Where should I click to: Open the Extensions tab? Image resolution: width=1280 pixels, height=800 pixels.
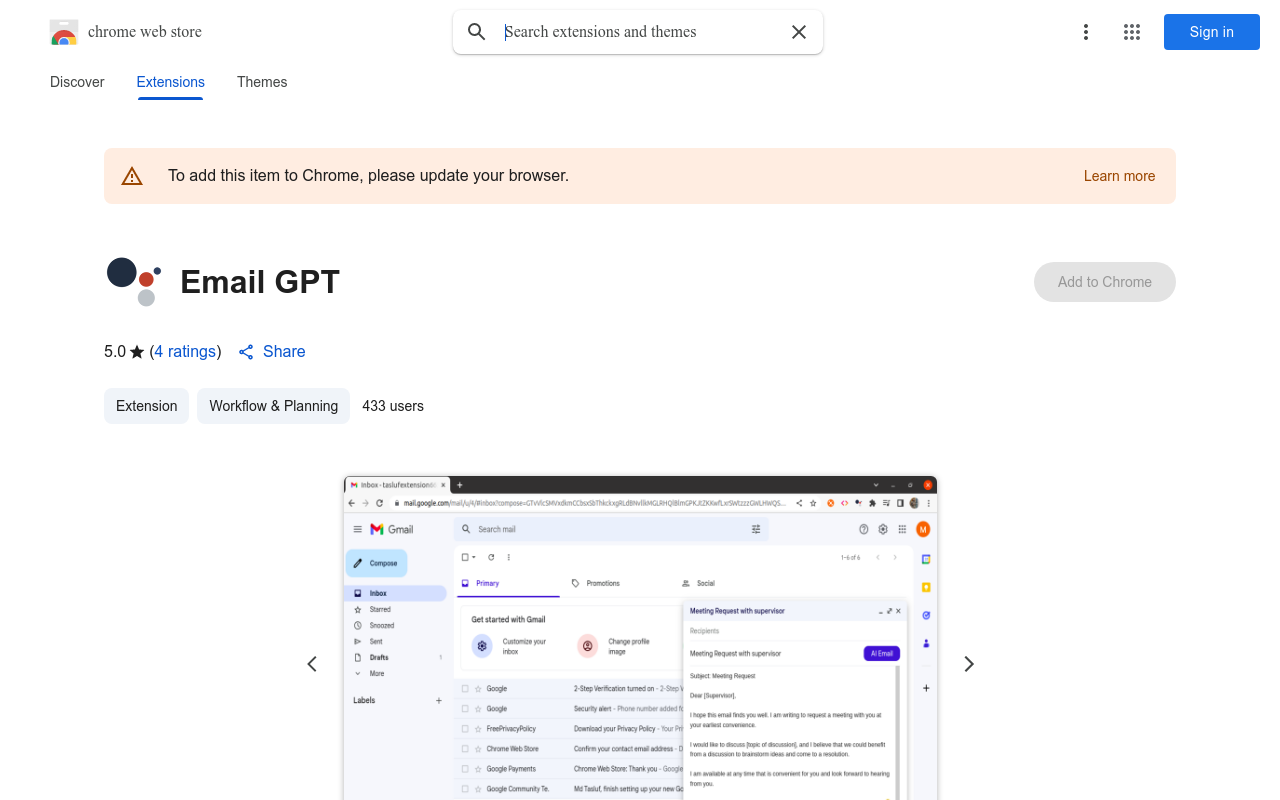171,82
